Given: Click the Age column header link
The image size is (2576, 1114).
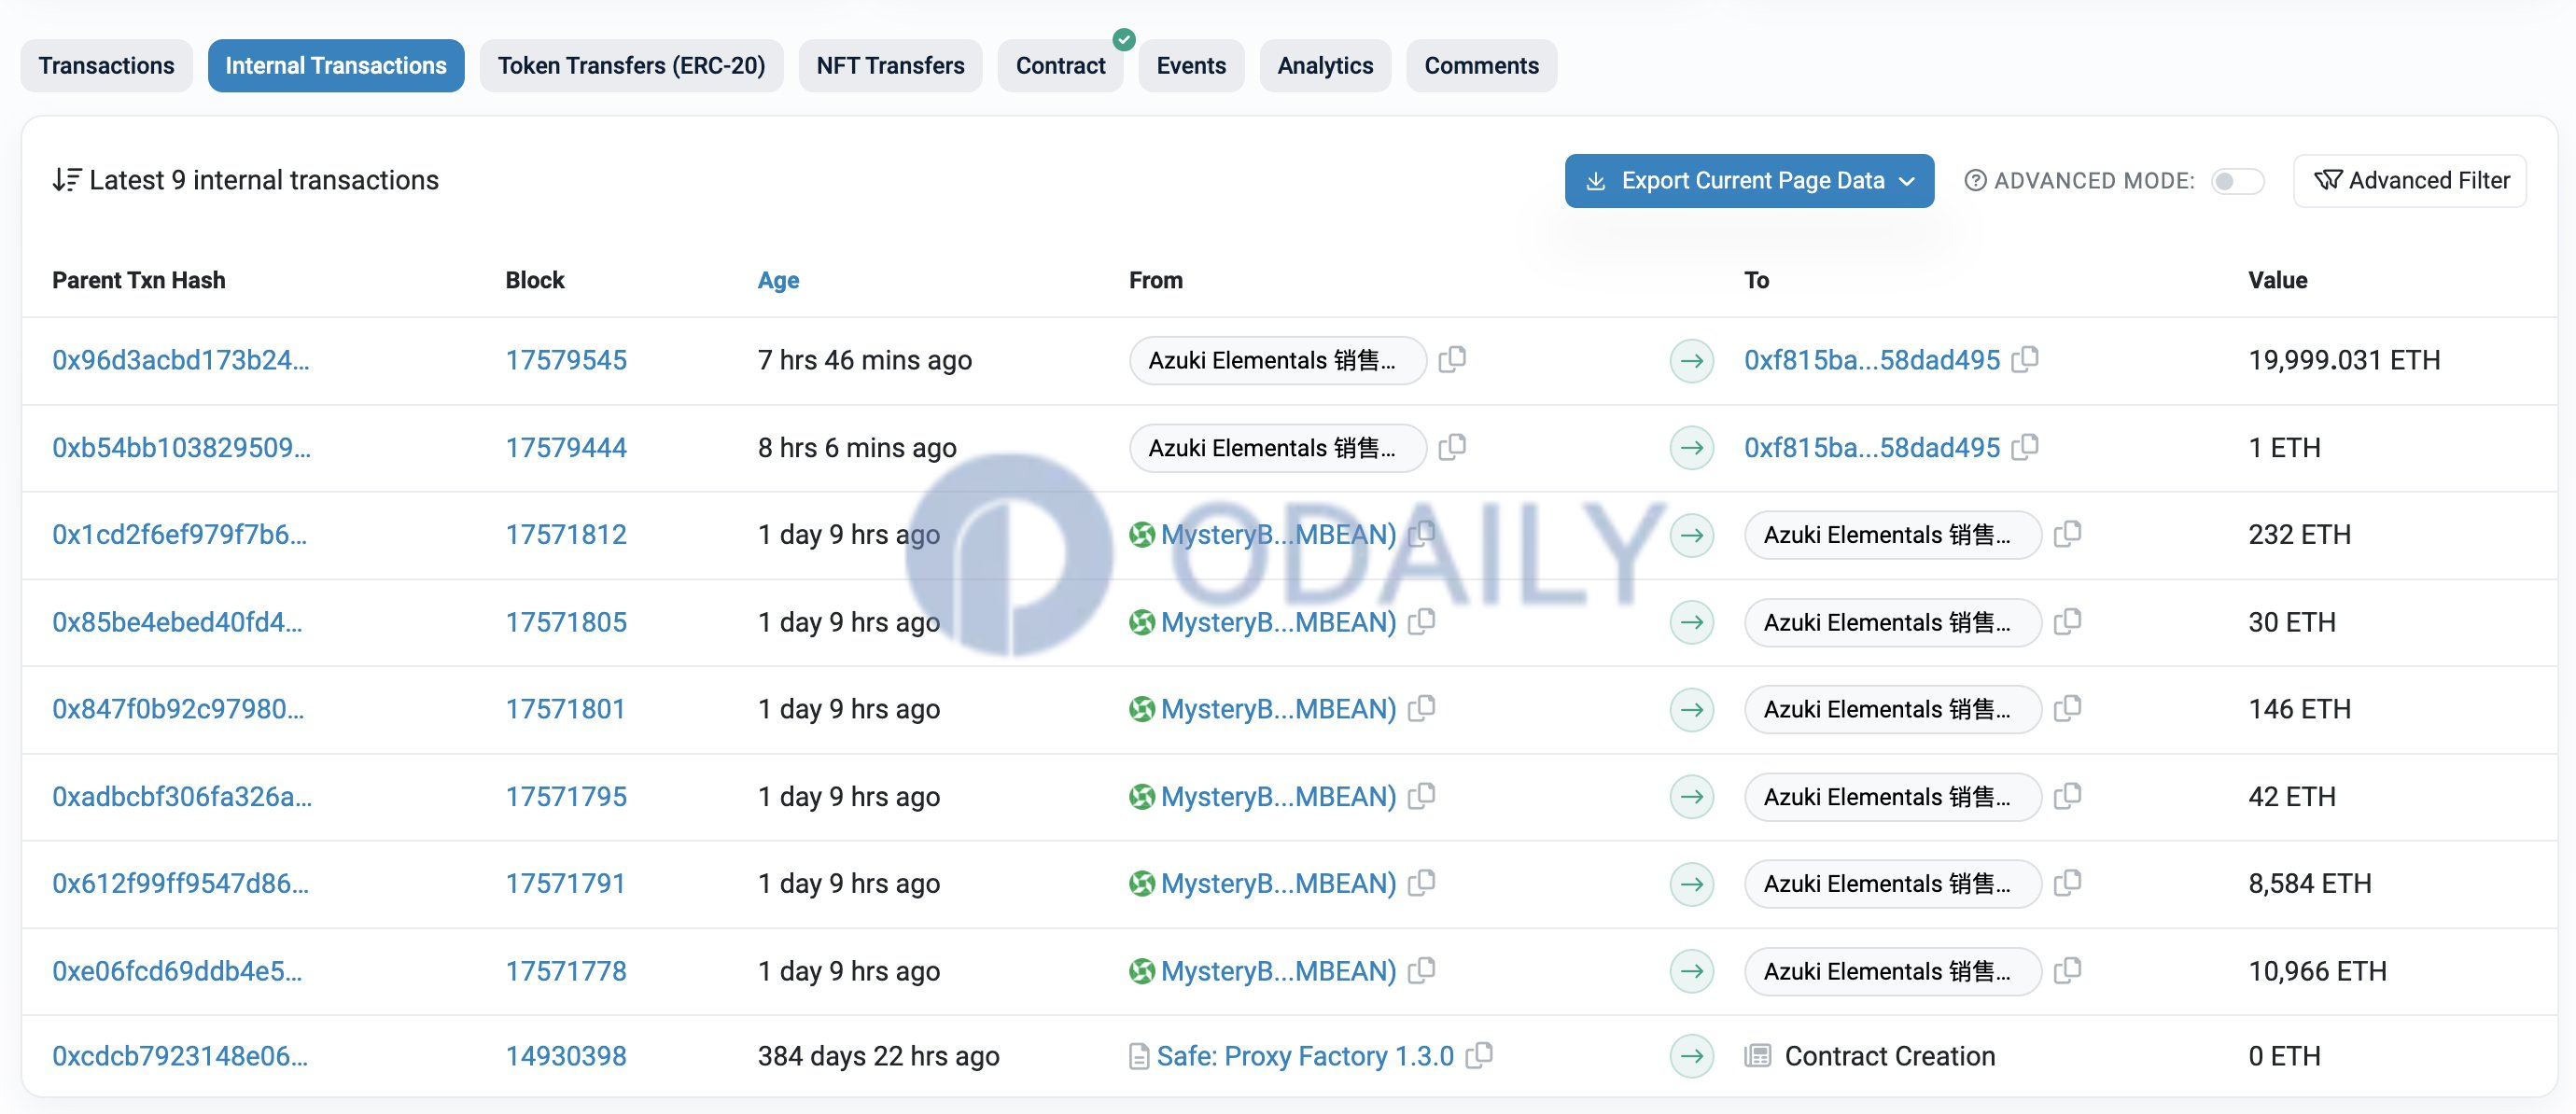Looking at the screenshot, I should (778, 280).
